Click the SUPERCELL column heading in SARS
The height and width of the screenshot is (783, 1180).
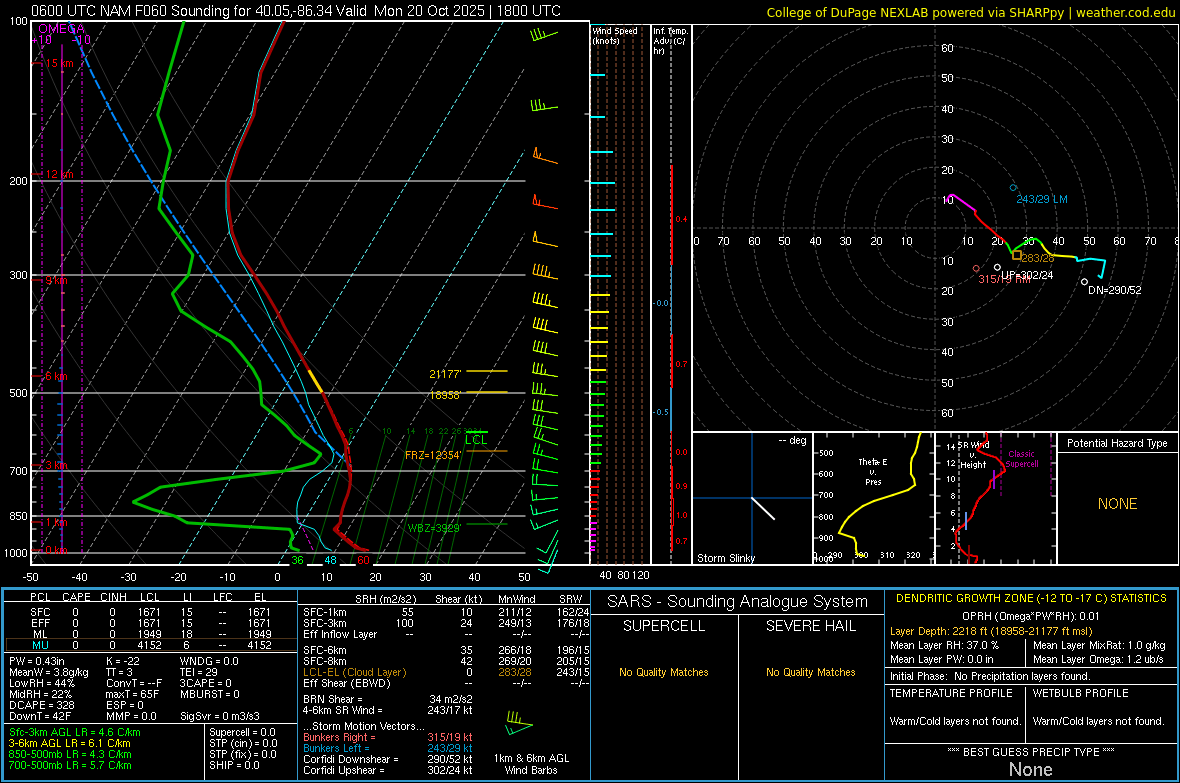tap(664, 626)
